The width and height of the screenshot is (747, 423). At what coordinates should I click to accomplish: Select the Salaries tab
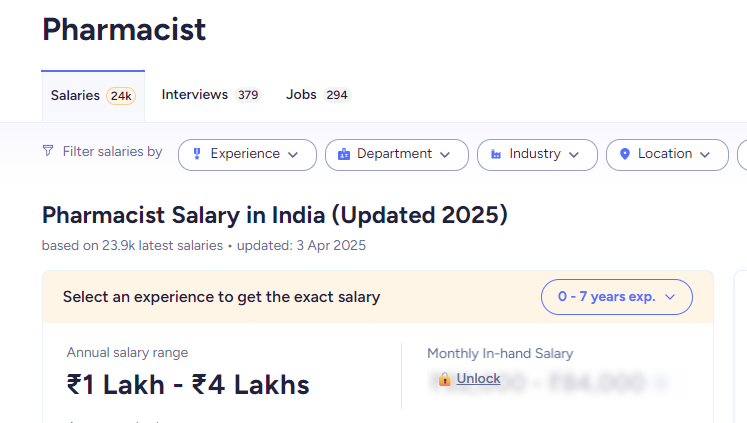click(x=76, y=96)
